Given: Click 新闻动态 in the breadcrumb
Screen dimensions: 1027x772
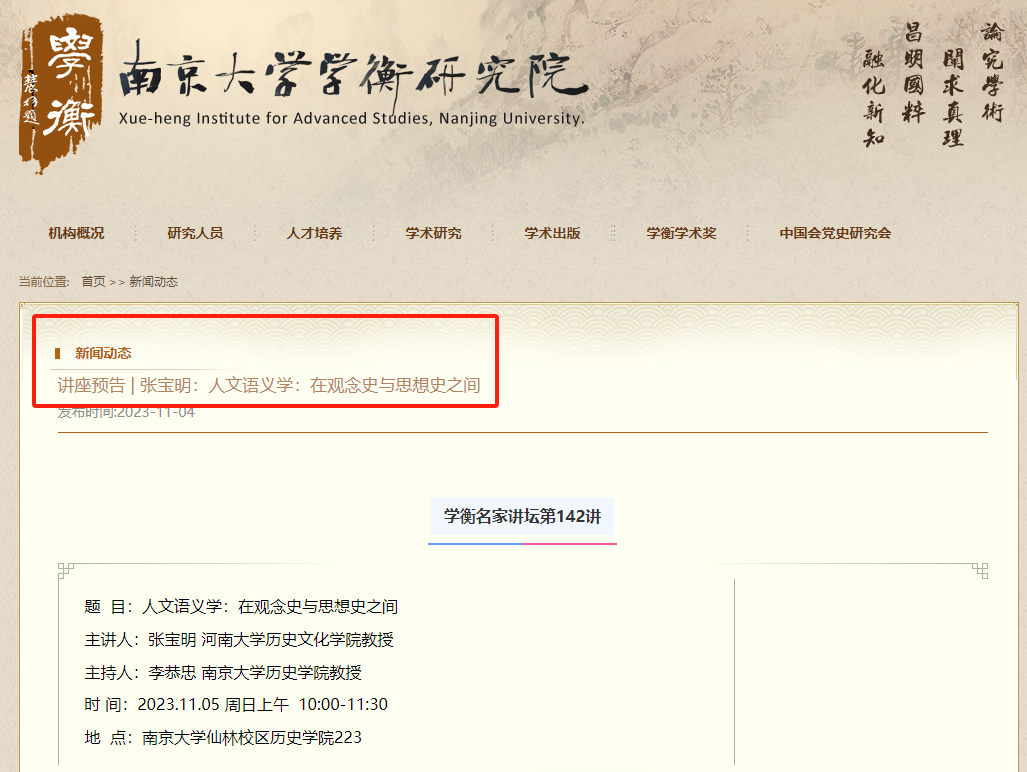Looking at the screenshot, I should click(x=153, y=282).
